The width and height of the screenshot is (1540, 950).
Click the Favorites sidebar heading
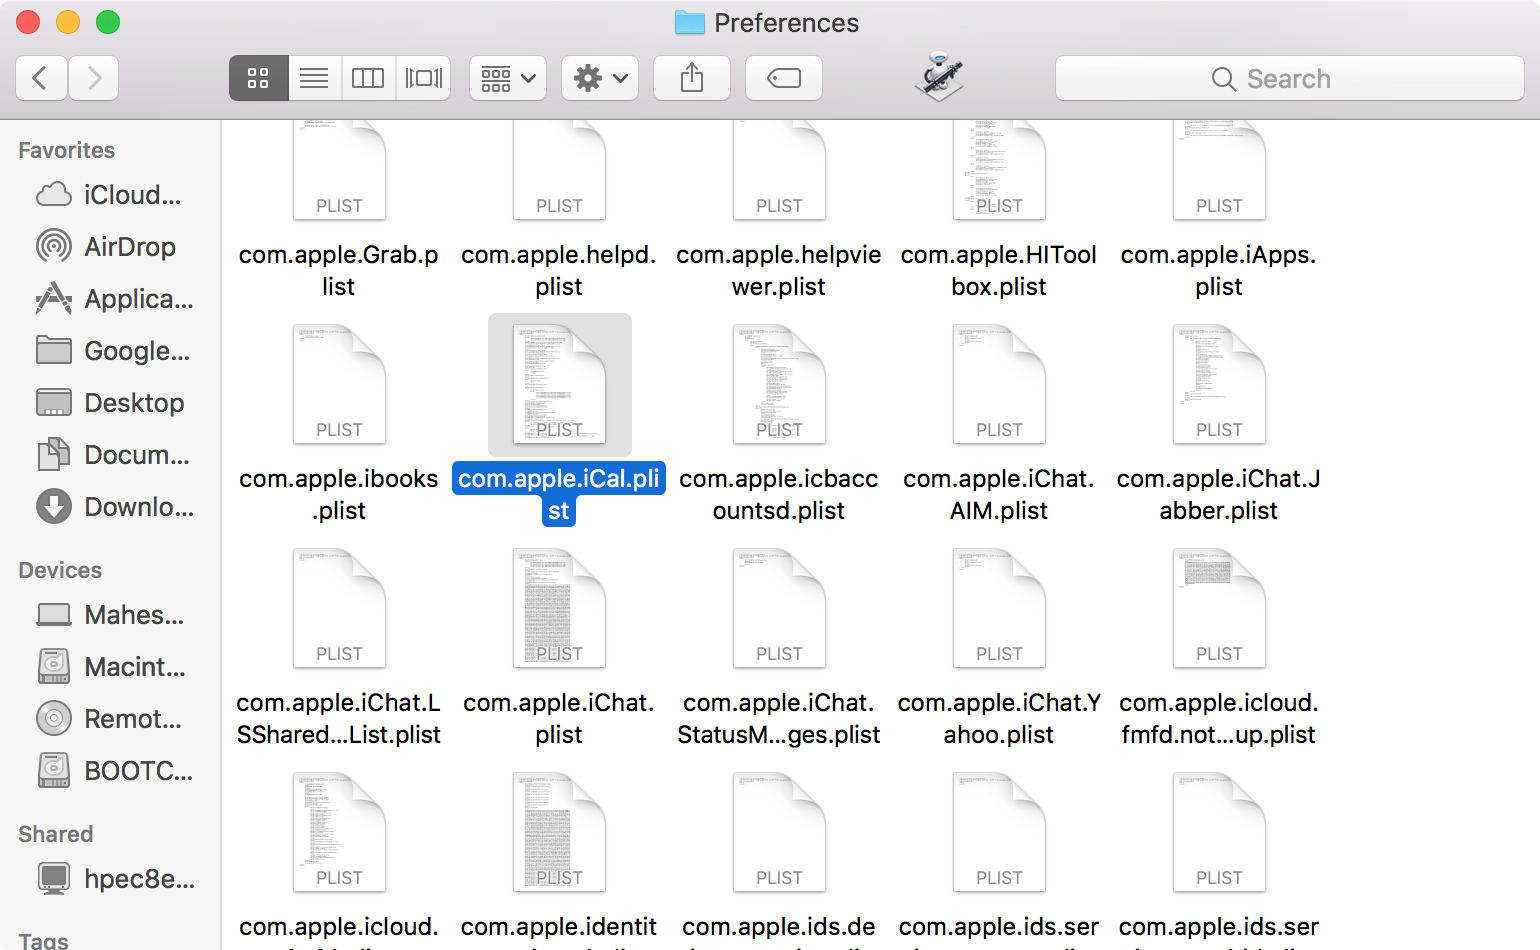(66, 150)
